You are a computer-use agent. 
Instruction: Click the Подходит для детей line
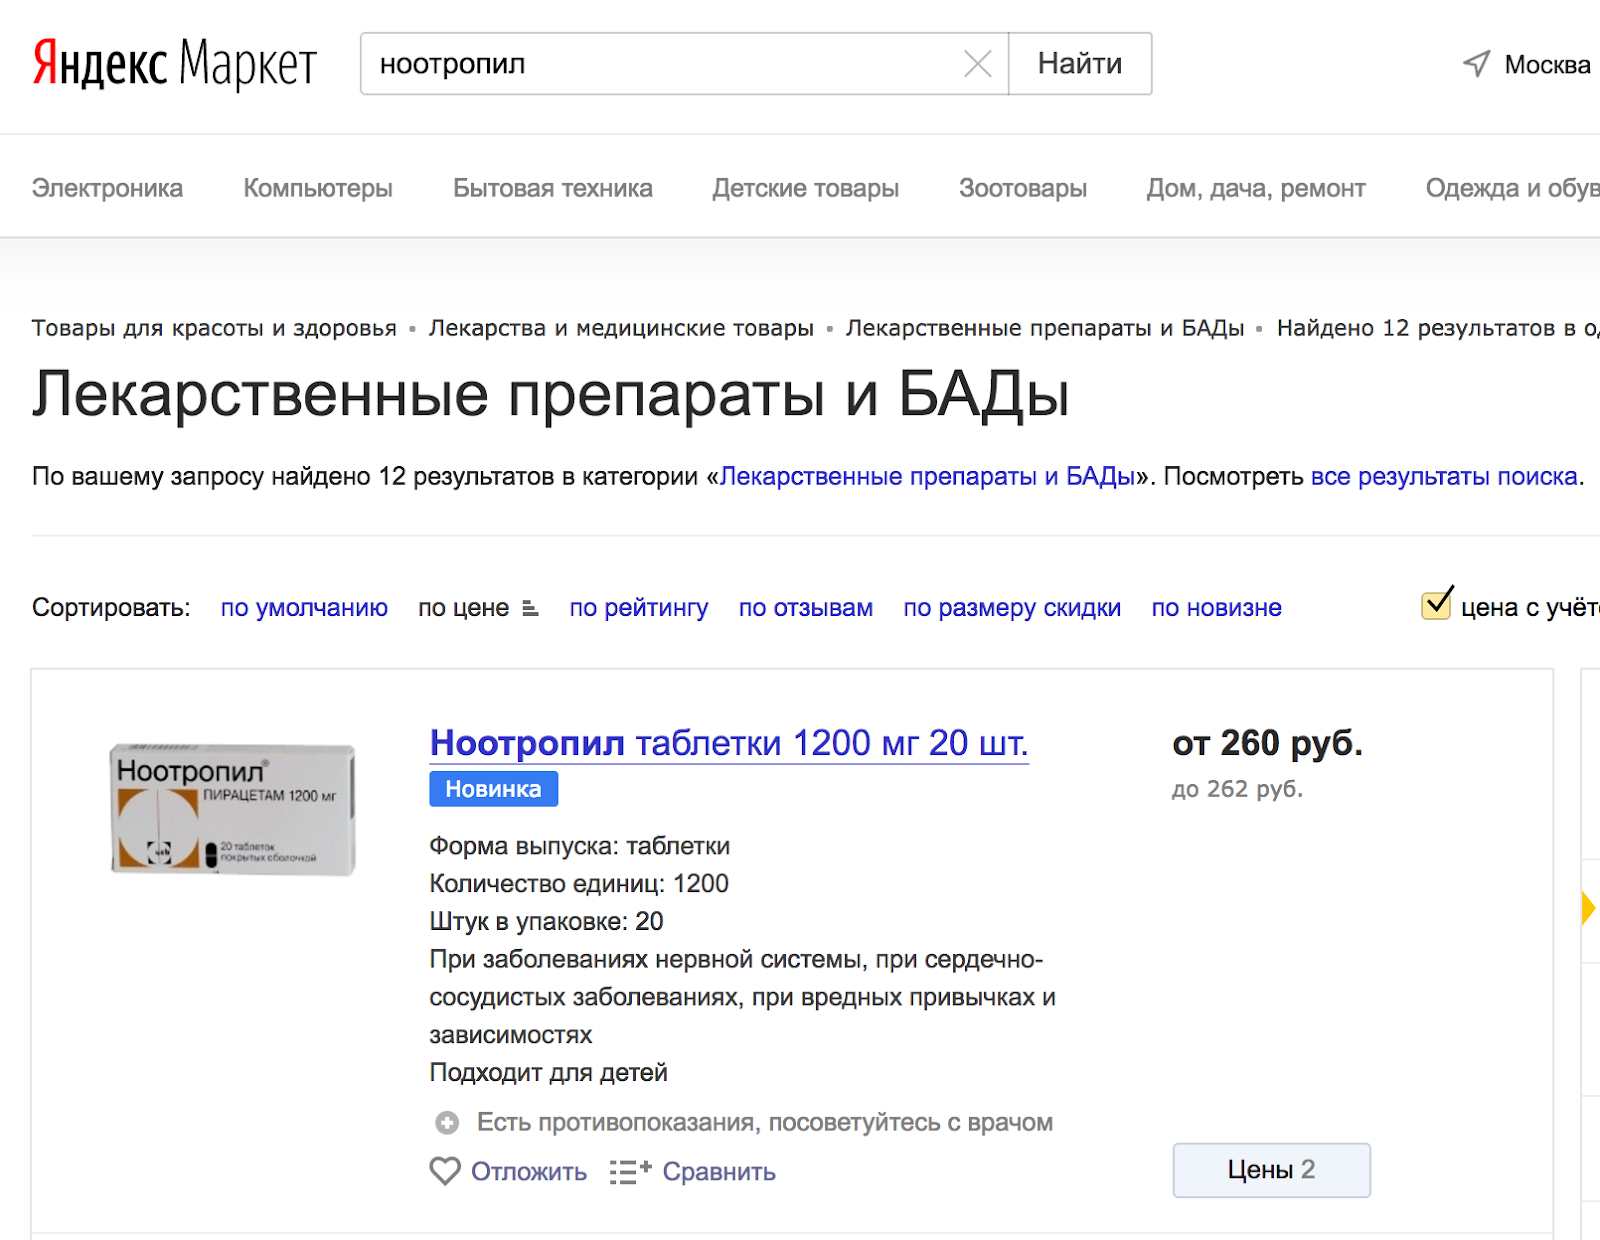pyautogui.click(x=549, y=1073)
